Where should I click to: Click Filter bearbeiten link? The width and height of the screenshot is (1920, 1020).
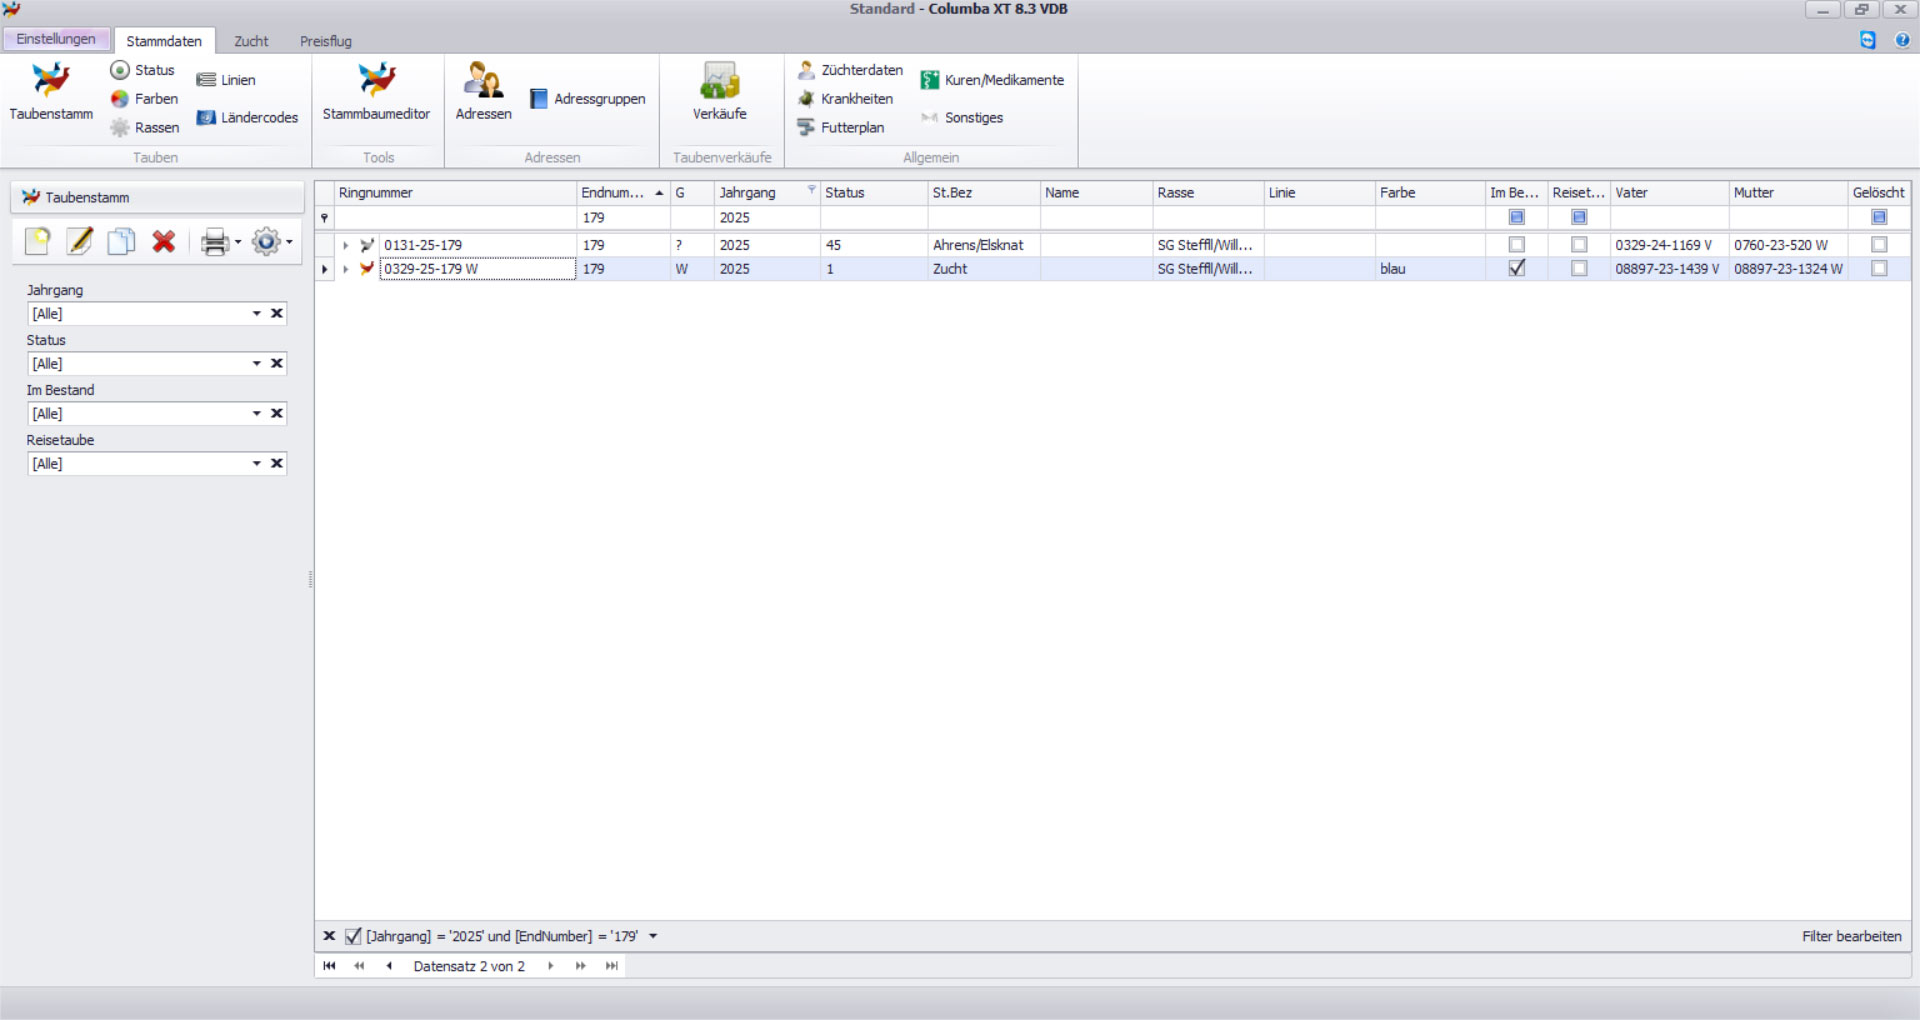pos(1851,937)
